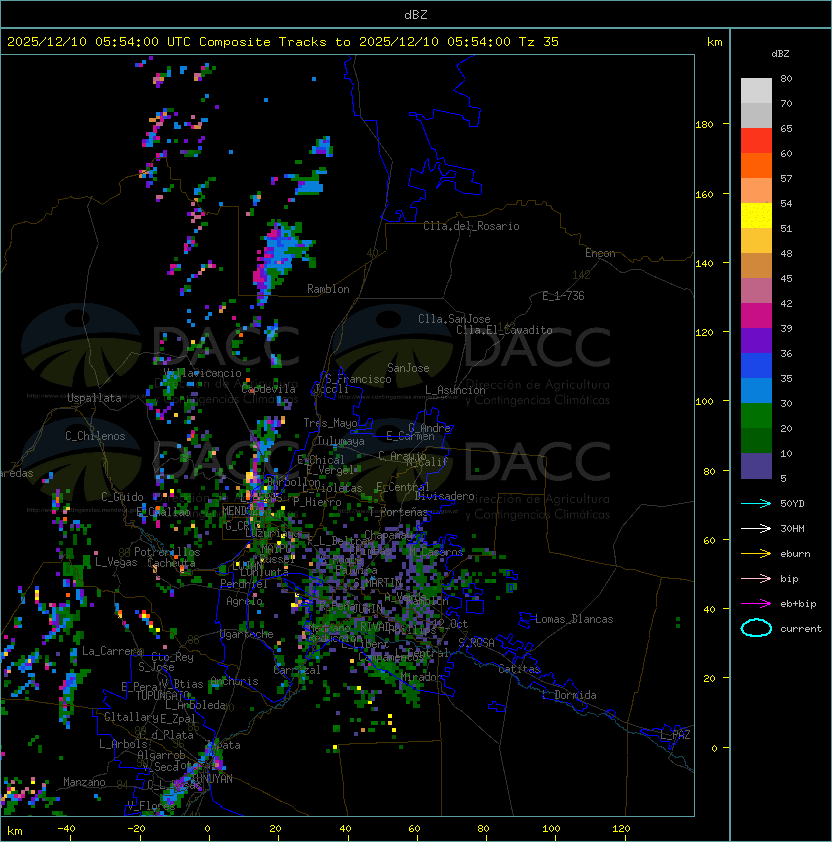Select the magenta 39-42 dBZ band
Screen dimensions: 832x842
756,316
